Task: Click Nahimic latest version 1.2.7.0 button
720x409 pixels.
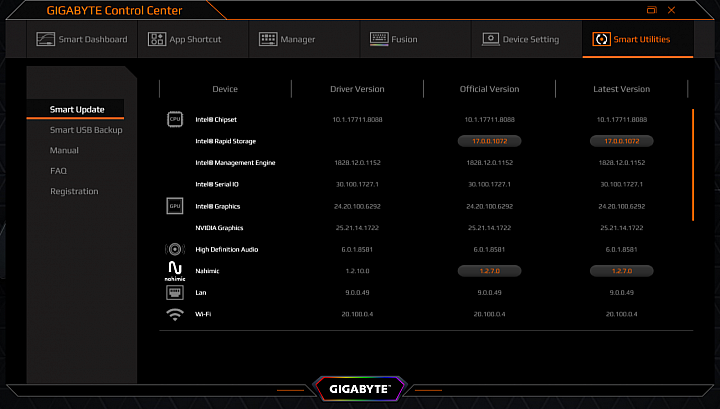Action: click(622, 271)
